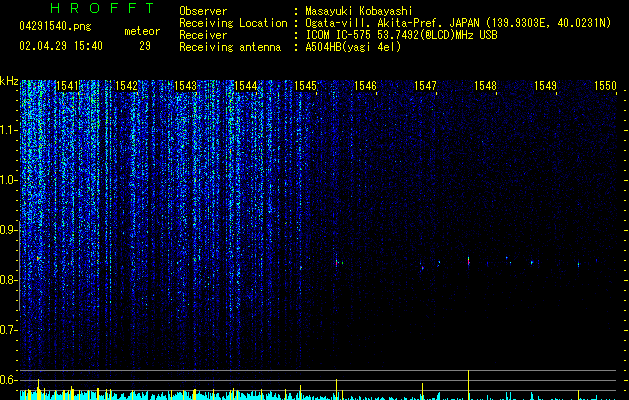
Task: Click the meteor count value 29
Action: pyautogui.click(x=145, y=46)
